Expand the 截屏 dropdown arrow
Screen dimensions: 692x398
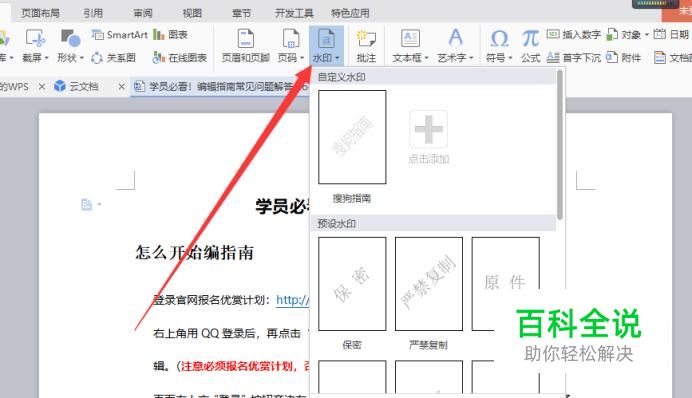(x=46, y=58)
